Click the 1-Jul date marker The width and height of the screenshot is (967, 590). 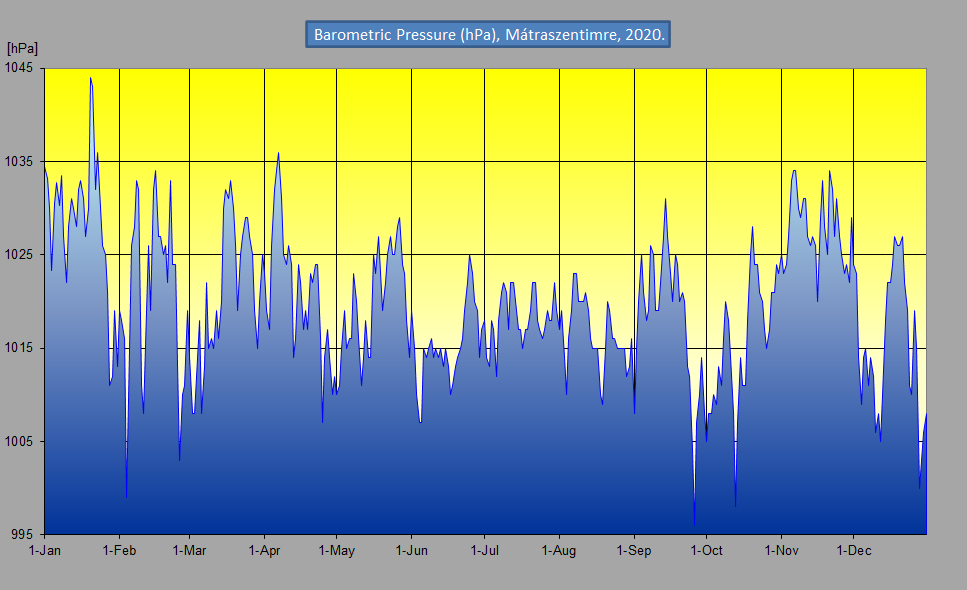click(x=484, y=551)
